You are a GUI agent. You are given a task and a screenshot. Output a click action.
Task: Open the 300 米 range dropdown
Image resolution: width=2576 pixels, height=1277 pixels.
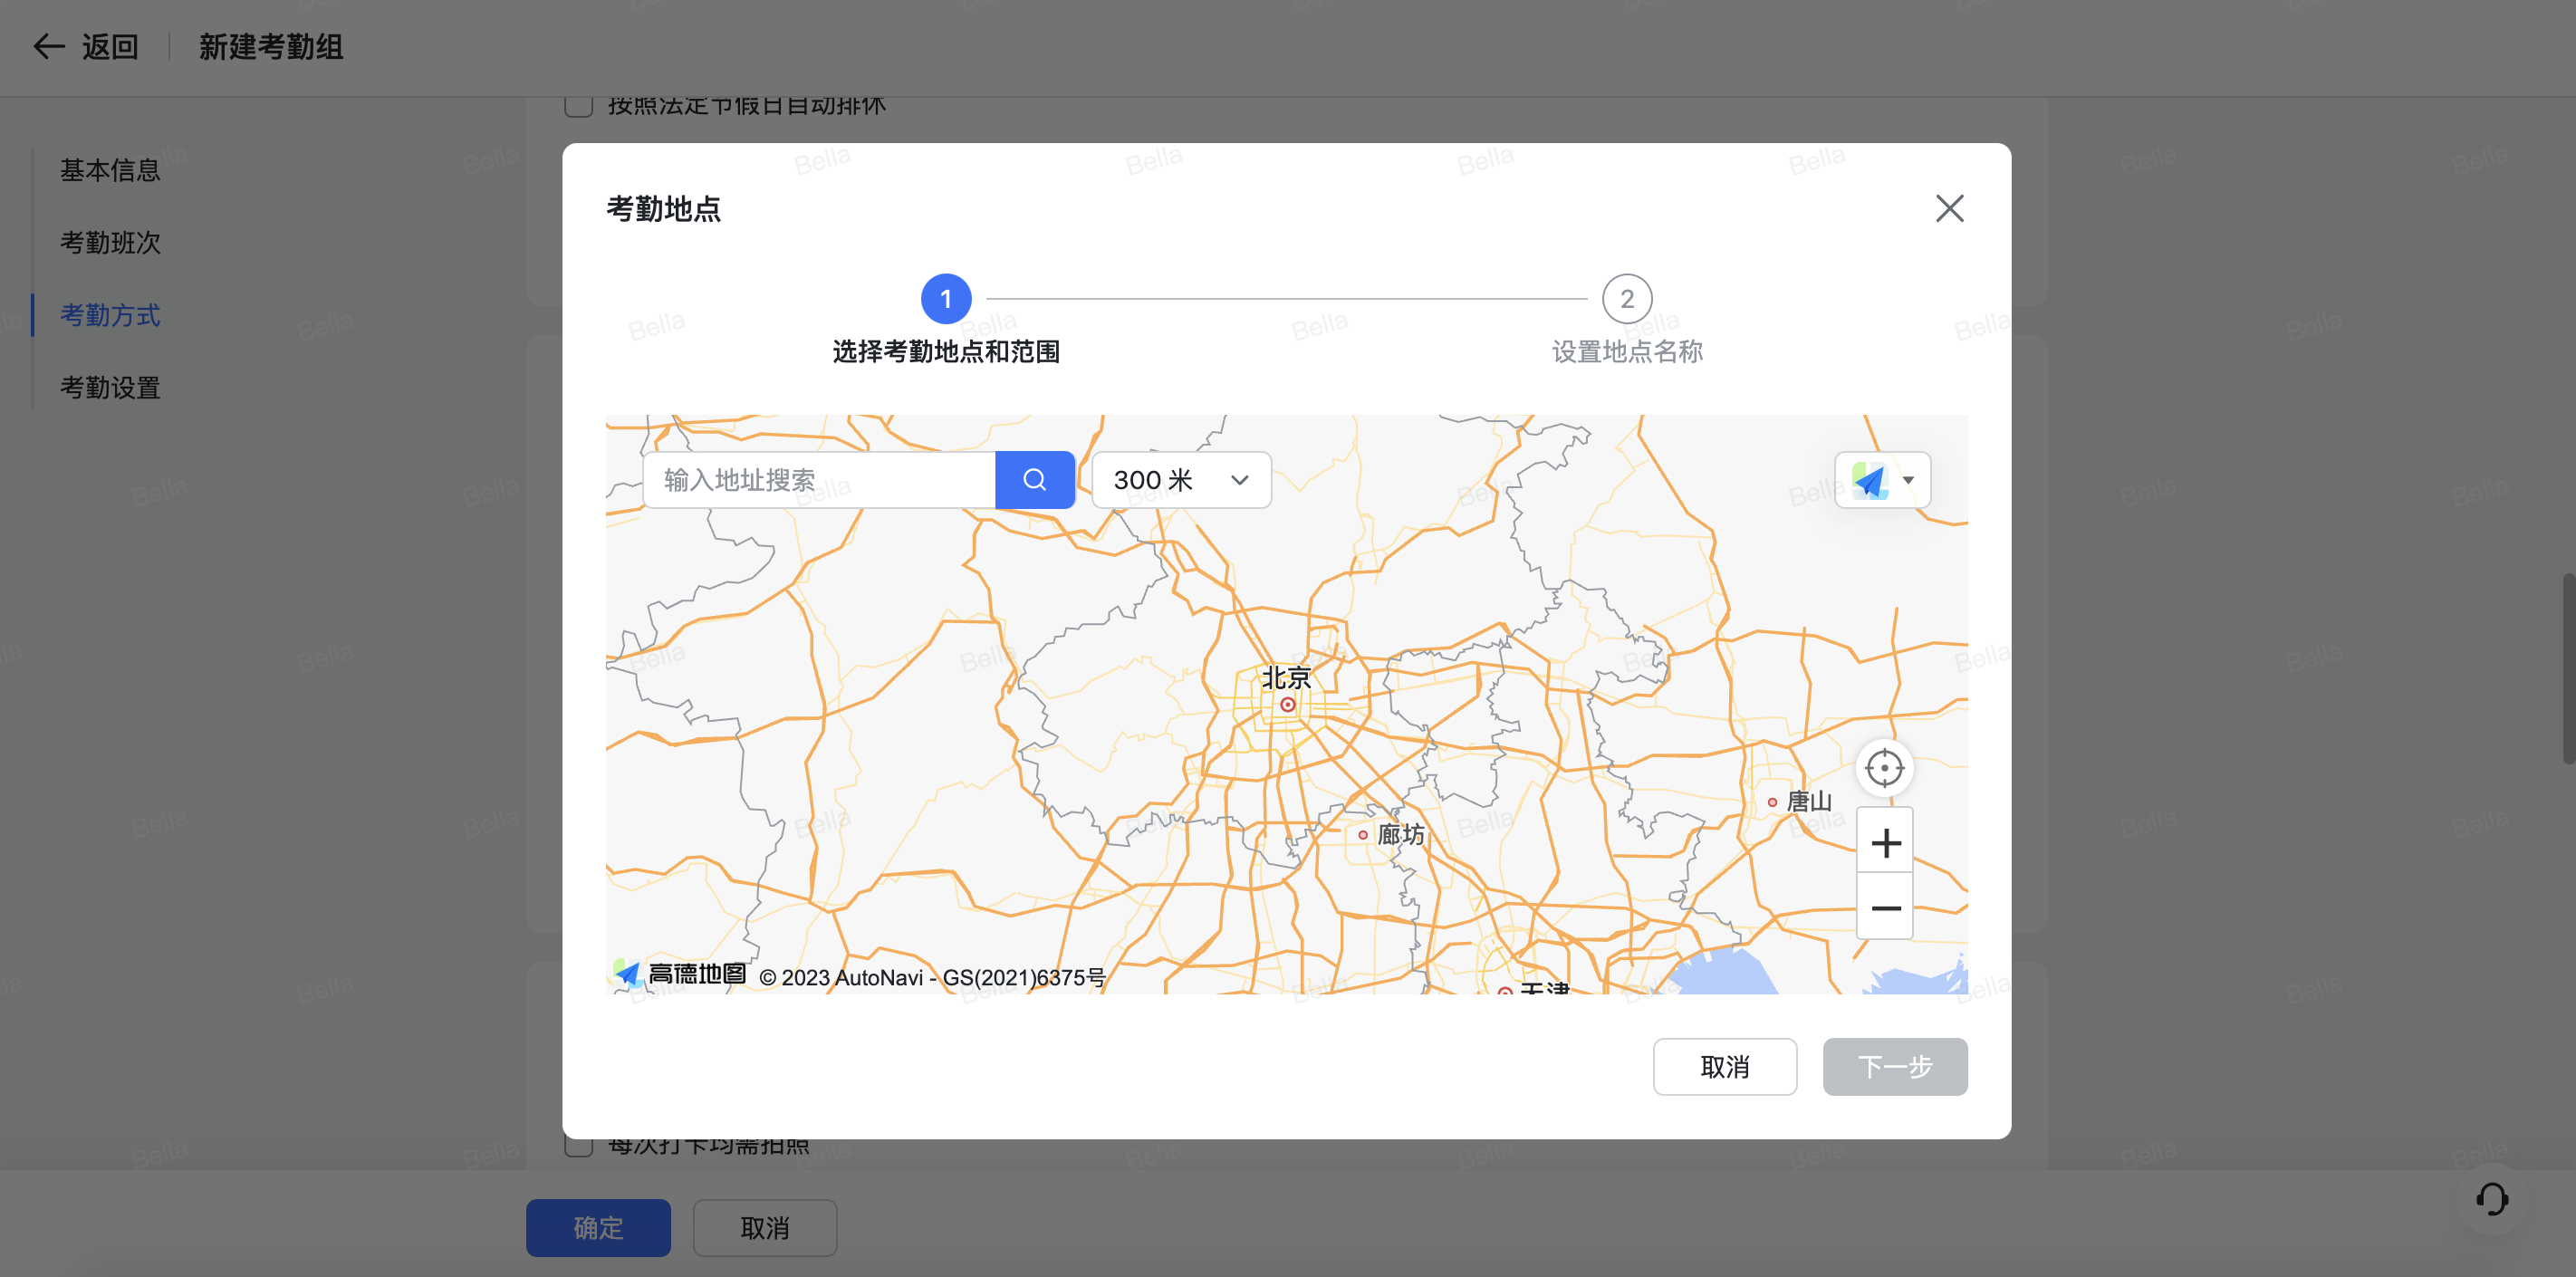(1181, 480)
